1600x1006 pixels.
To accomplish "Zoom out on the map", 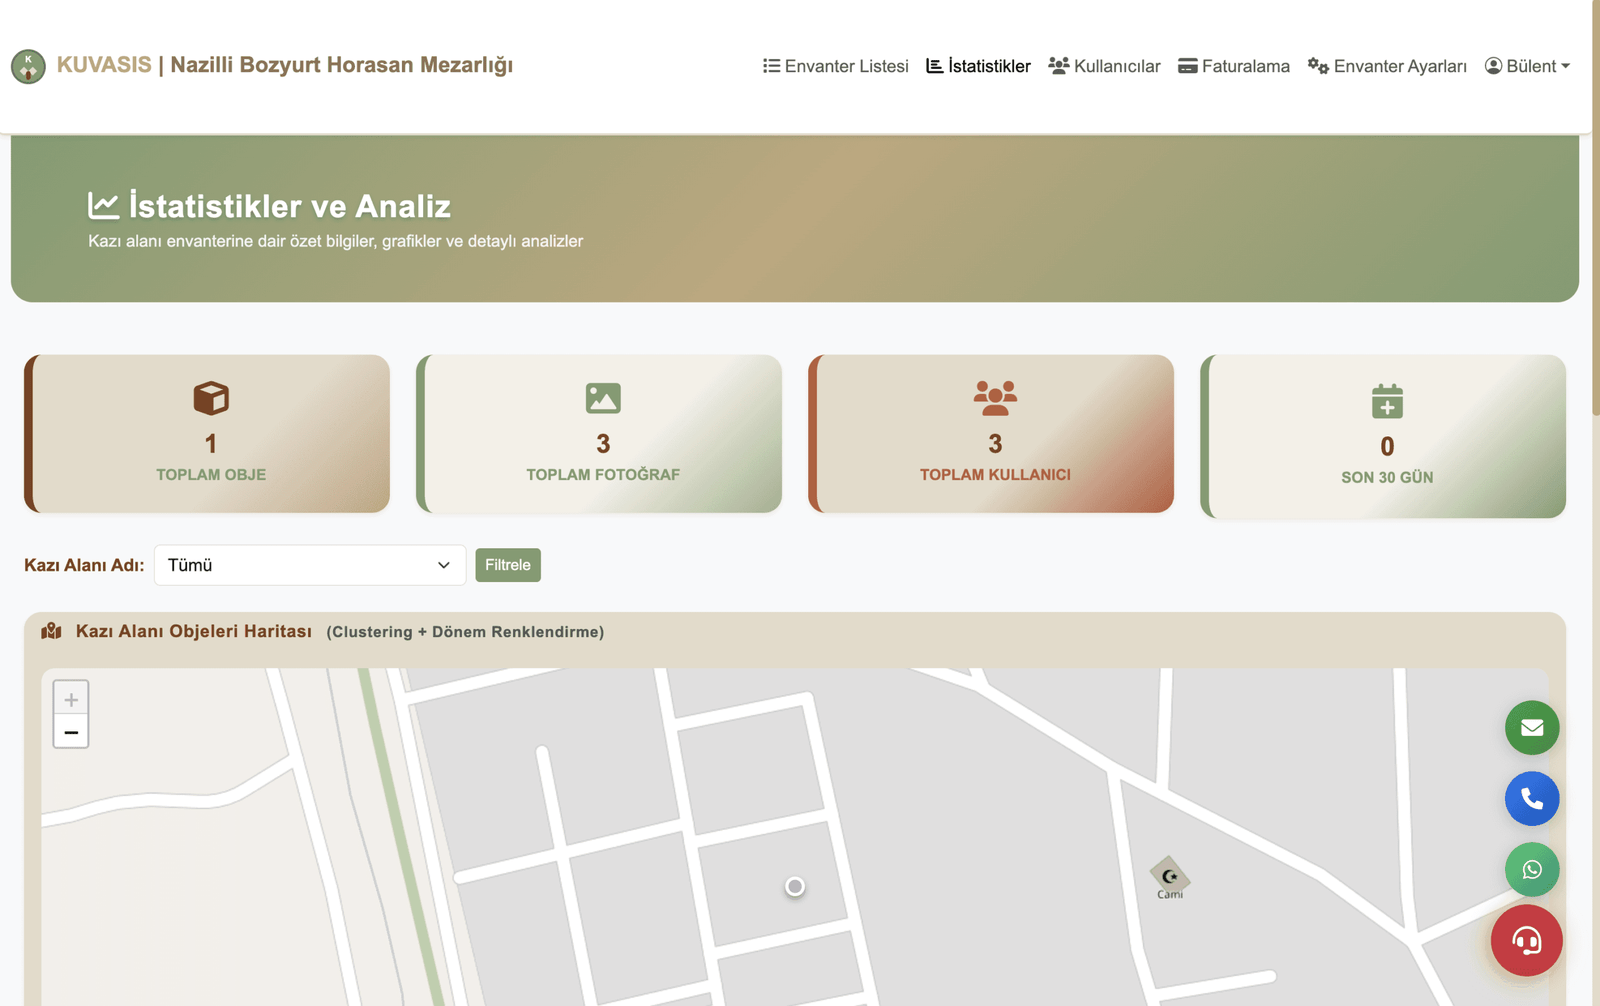I will [x=71, y=733].
